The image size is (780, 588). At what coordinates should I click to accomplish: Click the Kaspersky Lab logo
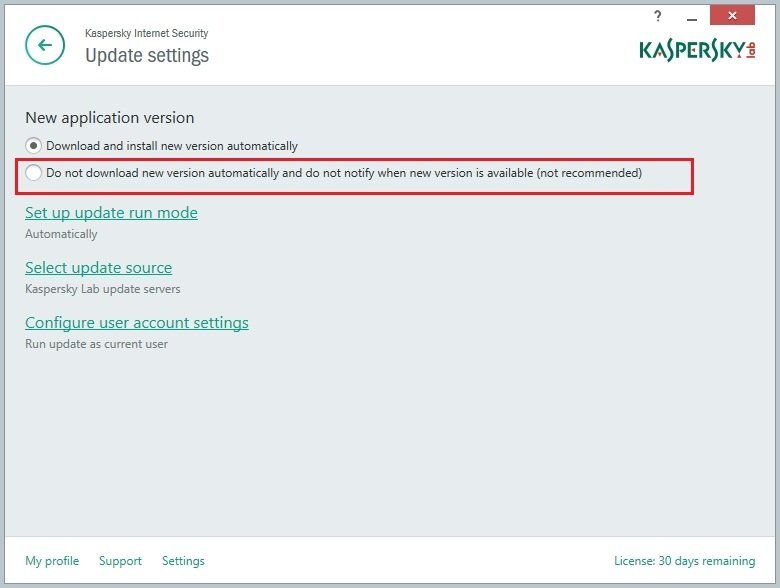coord(698,49)
